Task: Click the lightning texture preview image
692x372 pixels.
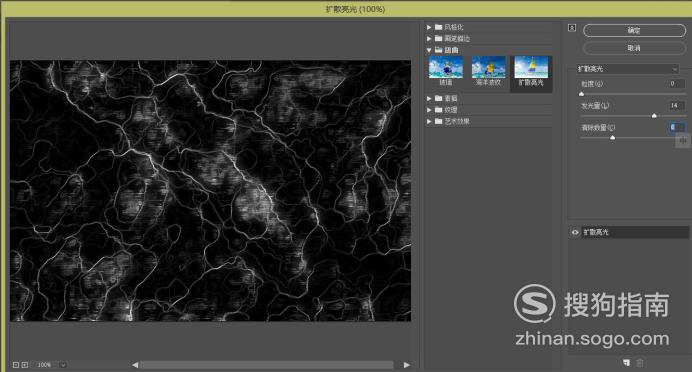Action: 211,191
